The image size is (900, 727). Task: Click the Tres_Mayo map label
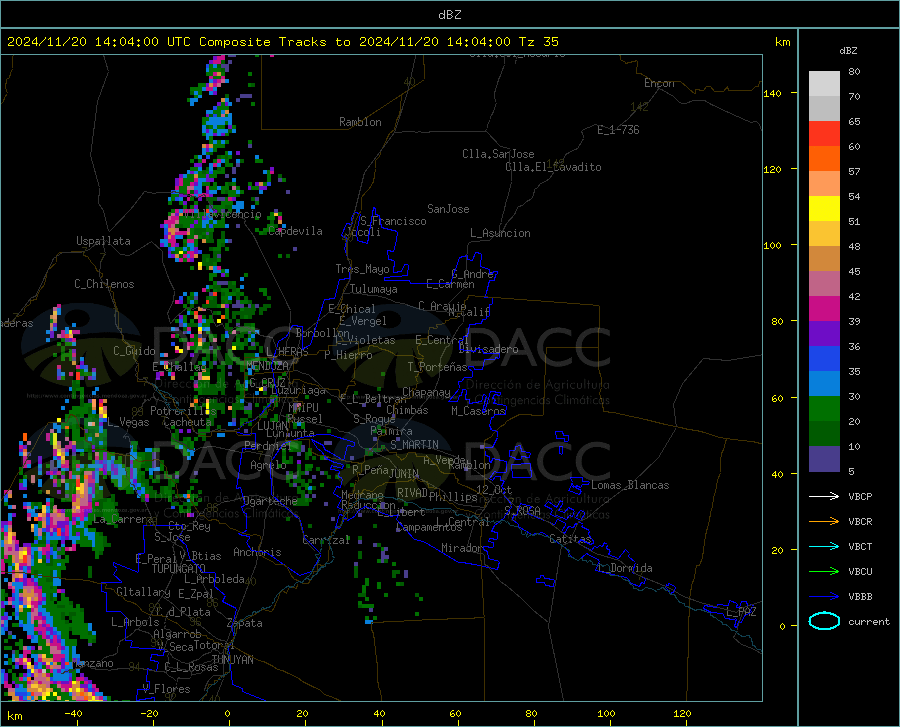(362, 269)
